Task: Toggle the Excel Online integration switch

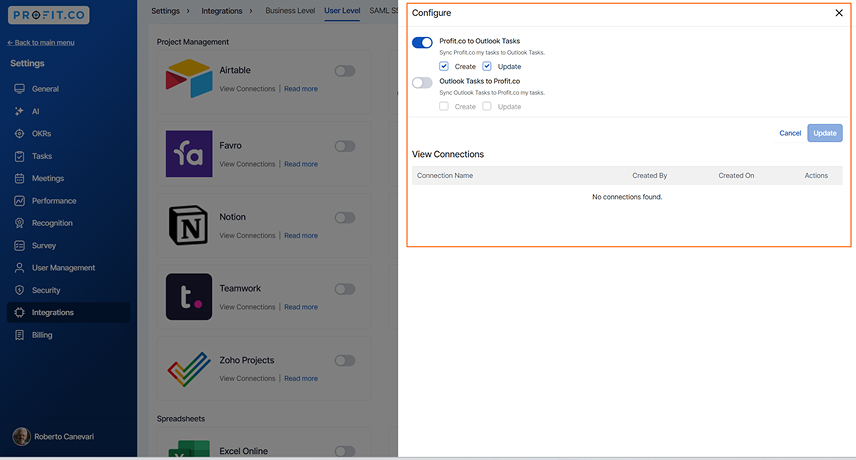Action: [345, 451]
